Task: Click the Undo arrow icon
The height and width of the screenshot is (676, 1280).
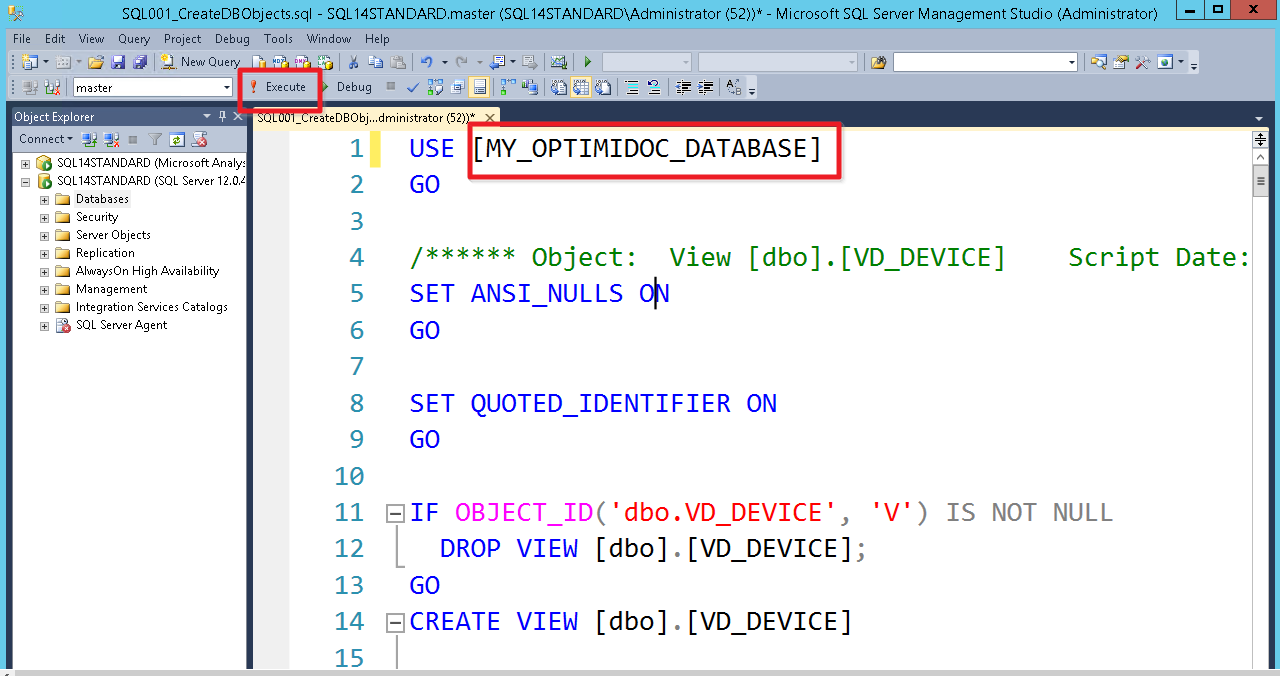Action: click(427, 62)
